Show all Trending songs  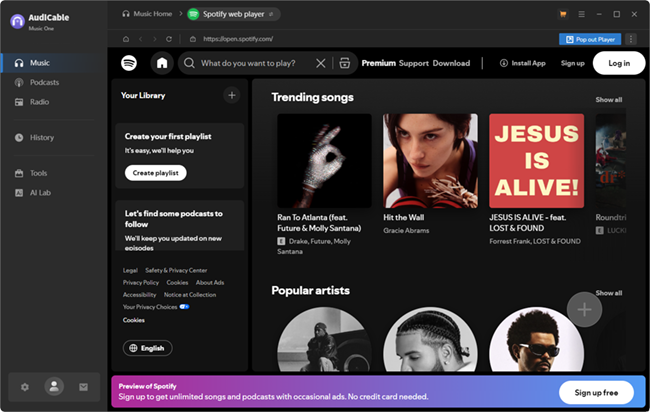[x=609, y=99]
